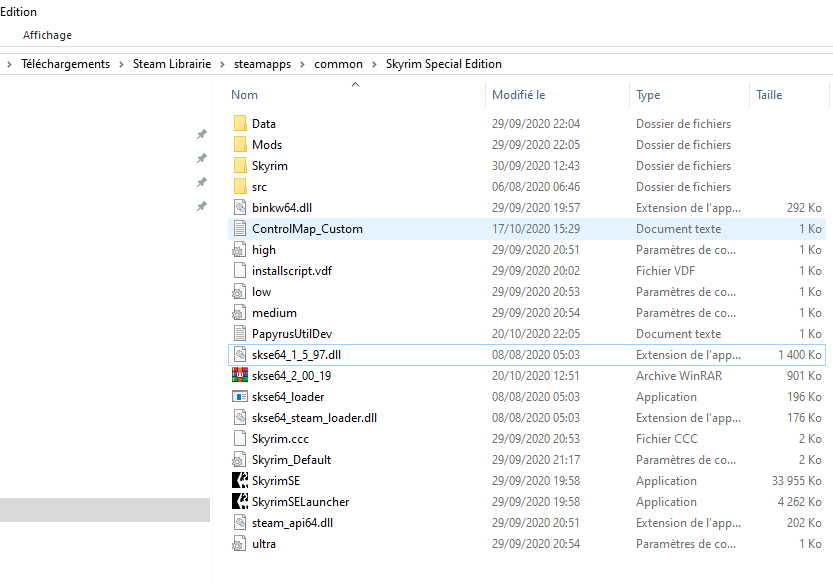Select the skse64_steam_loader.dll icon
This screenshot has width=833, height=584.
click(x=240, y=417)
